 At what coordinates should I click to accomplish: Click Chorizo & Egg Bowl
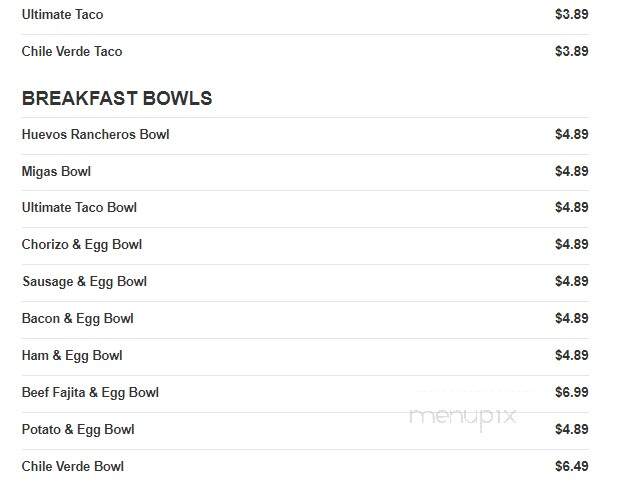(81, 245)
